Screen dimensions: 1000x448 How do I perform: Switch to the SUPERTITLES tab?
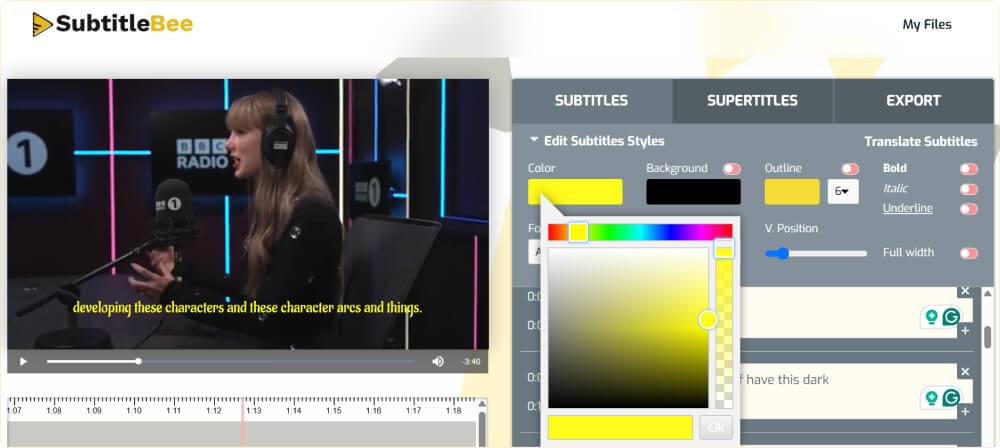pyautogui.click(x=752, y=100)
